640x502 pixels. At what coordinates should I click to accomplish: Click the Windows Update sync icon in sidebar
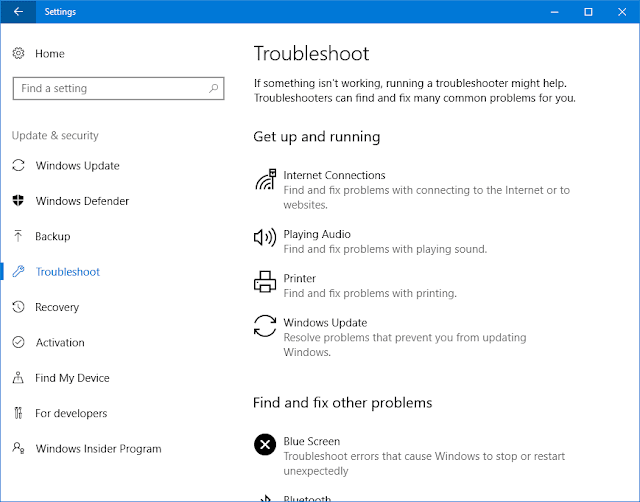point(18,165)
